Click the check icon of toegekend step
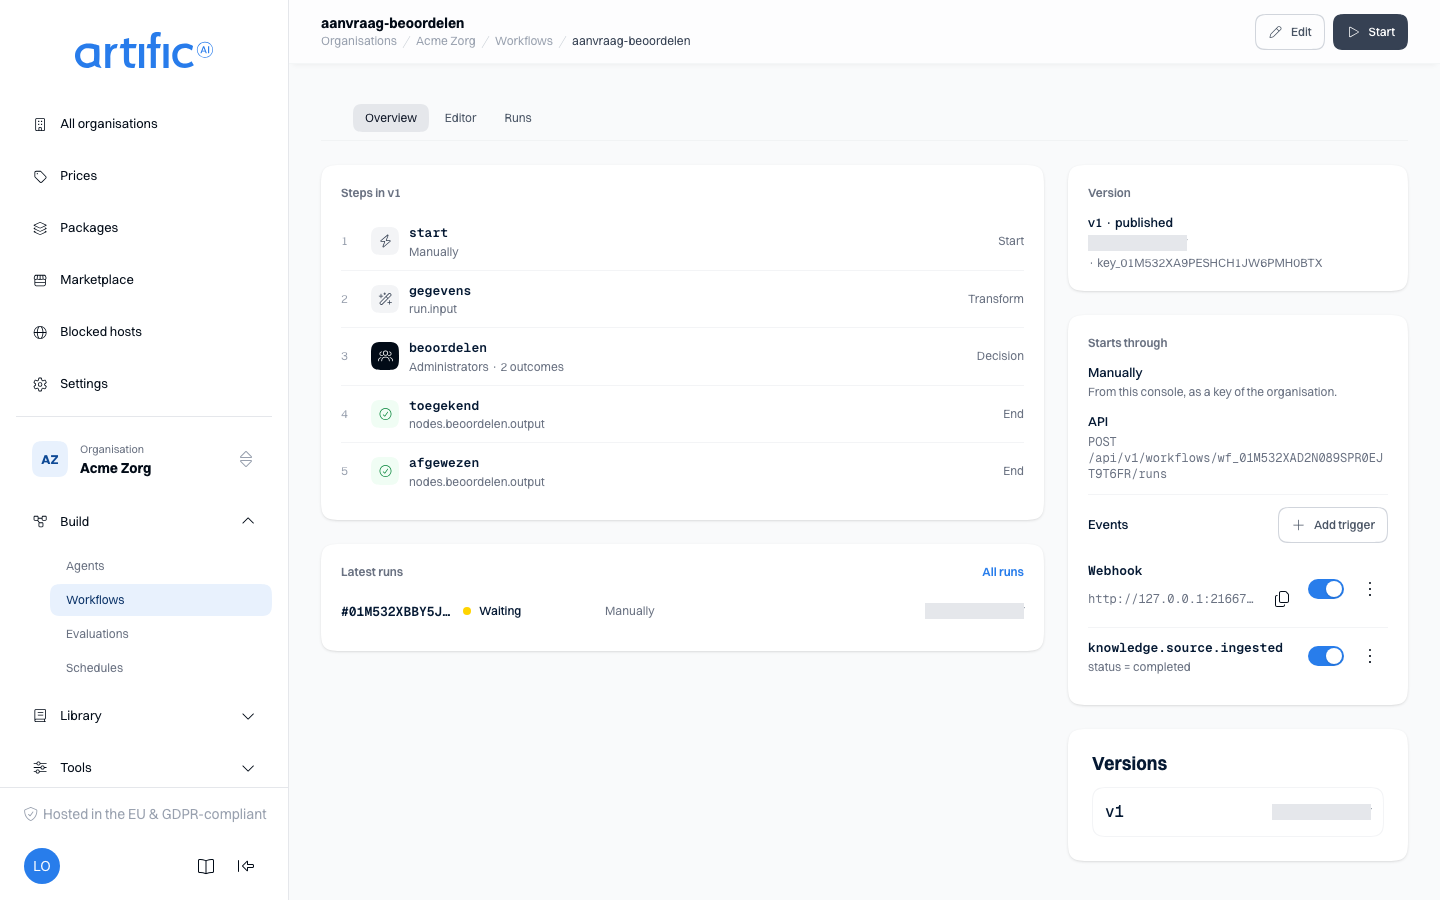This screenshot has height=900, width=1440. coord(385,414)
